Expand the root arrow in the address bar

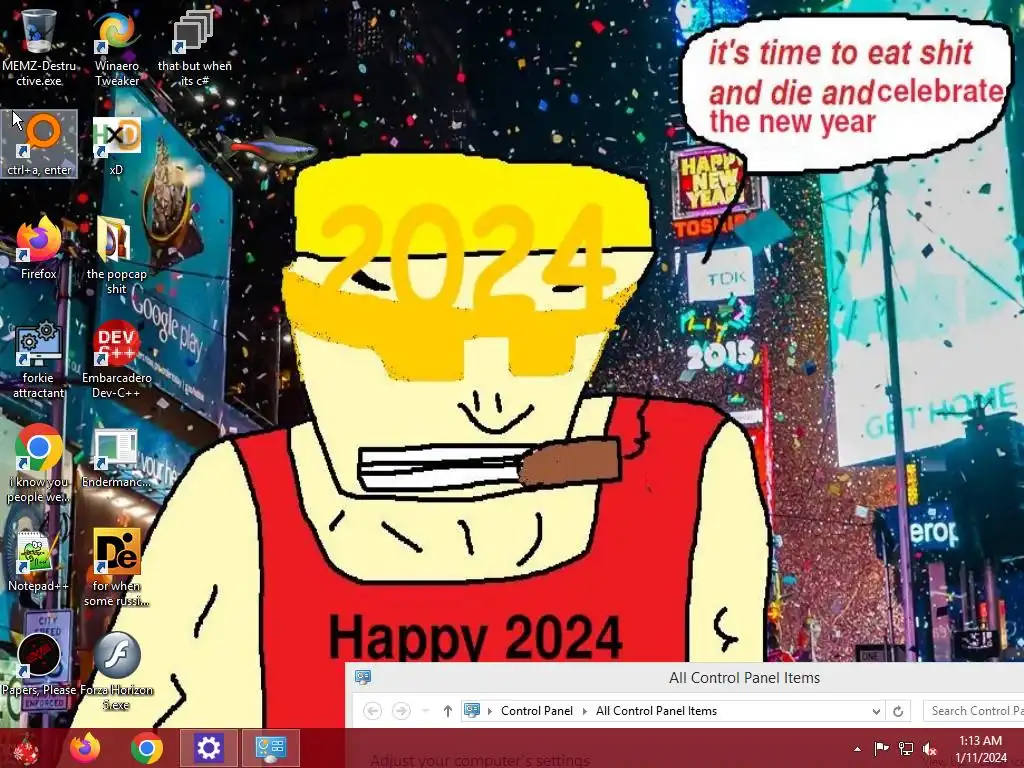pos(490,711)
